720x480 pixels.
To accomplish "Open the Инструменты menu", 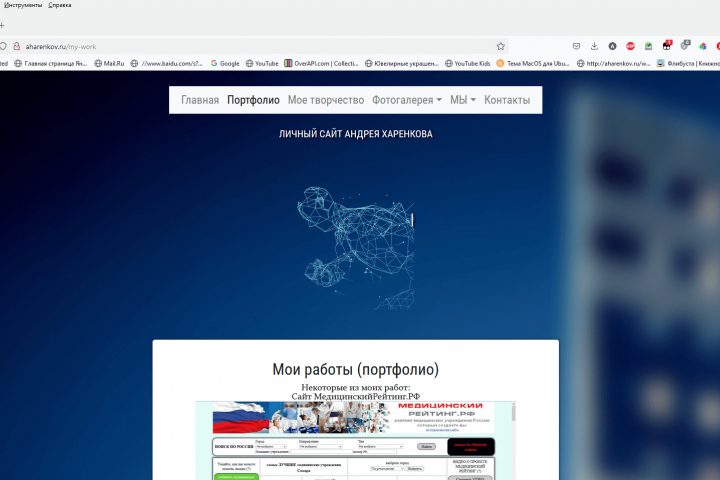I will [22, 5].
